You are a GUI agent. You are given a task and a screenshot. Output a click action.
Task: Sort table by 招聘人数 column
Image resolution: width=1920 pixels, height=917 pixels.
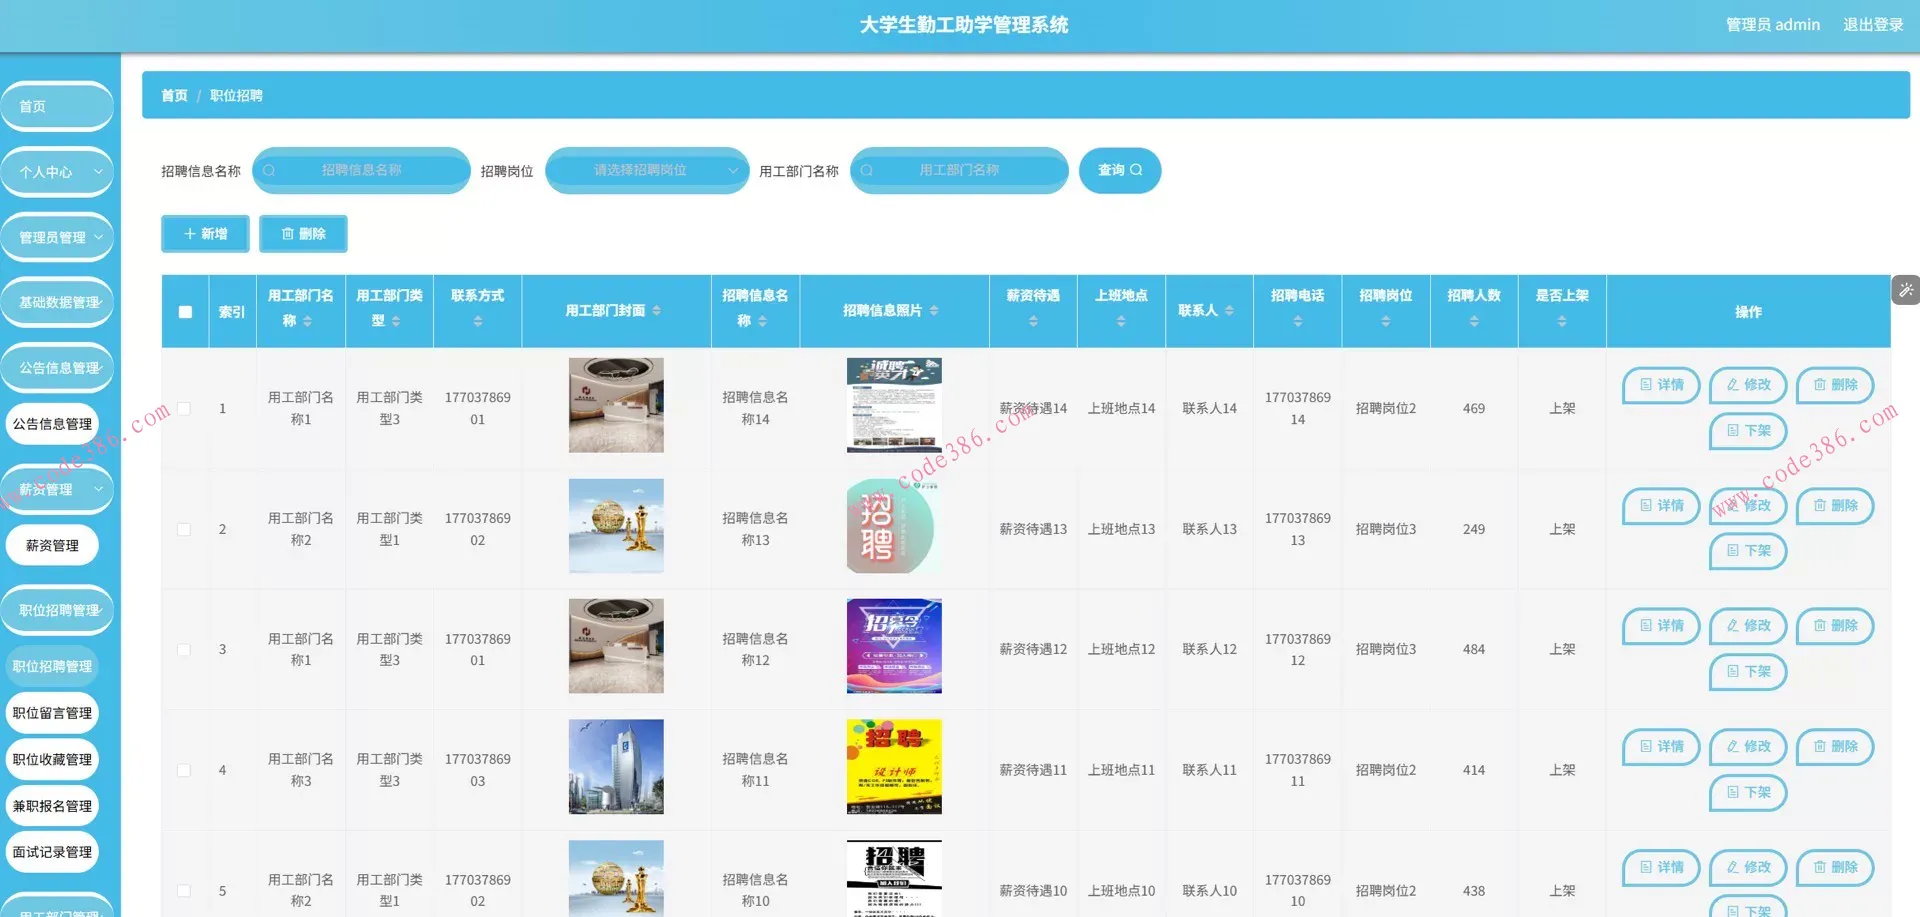[1473, 321]
